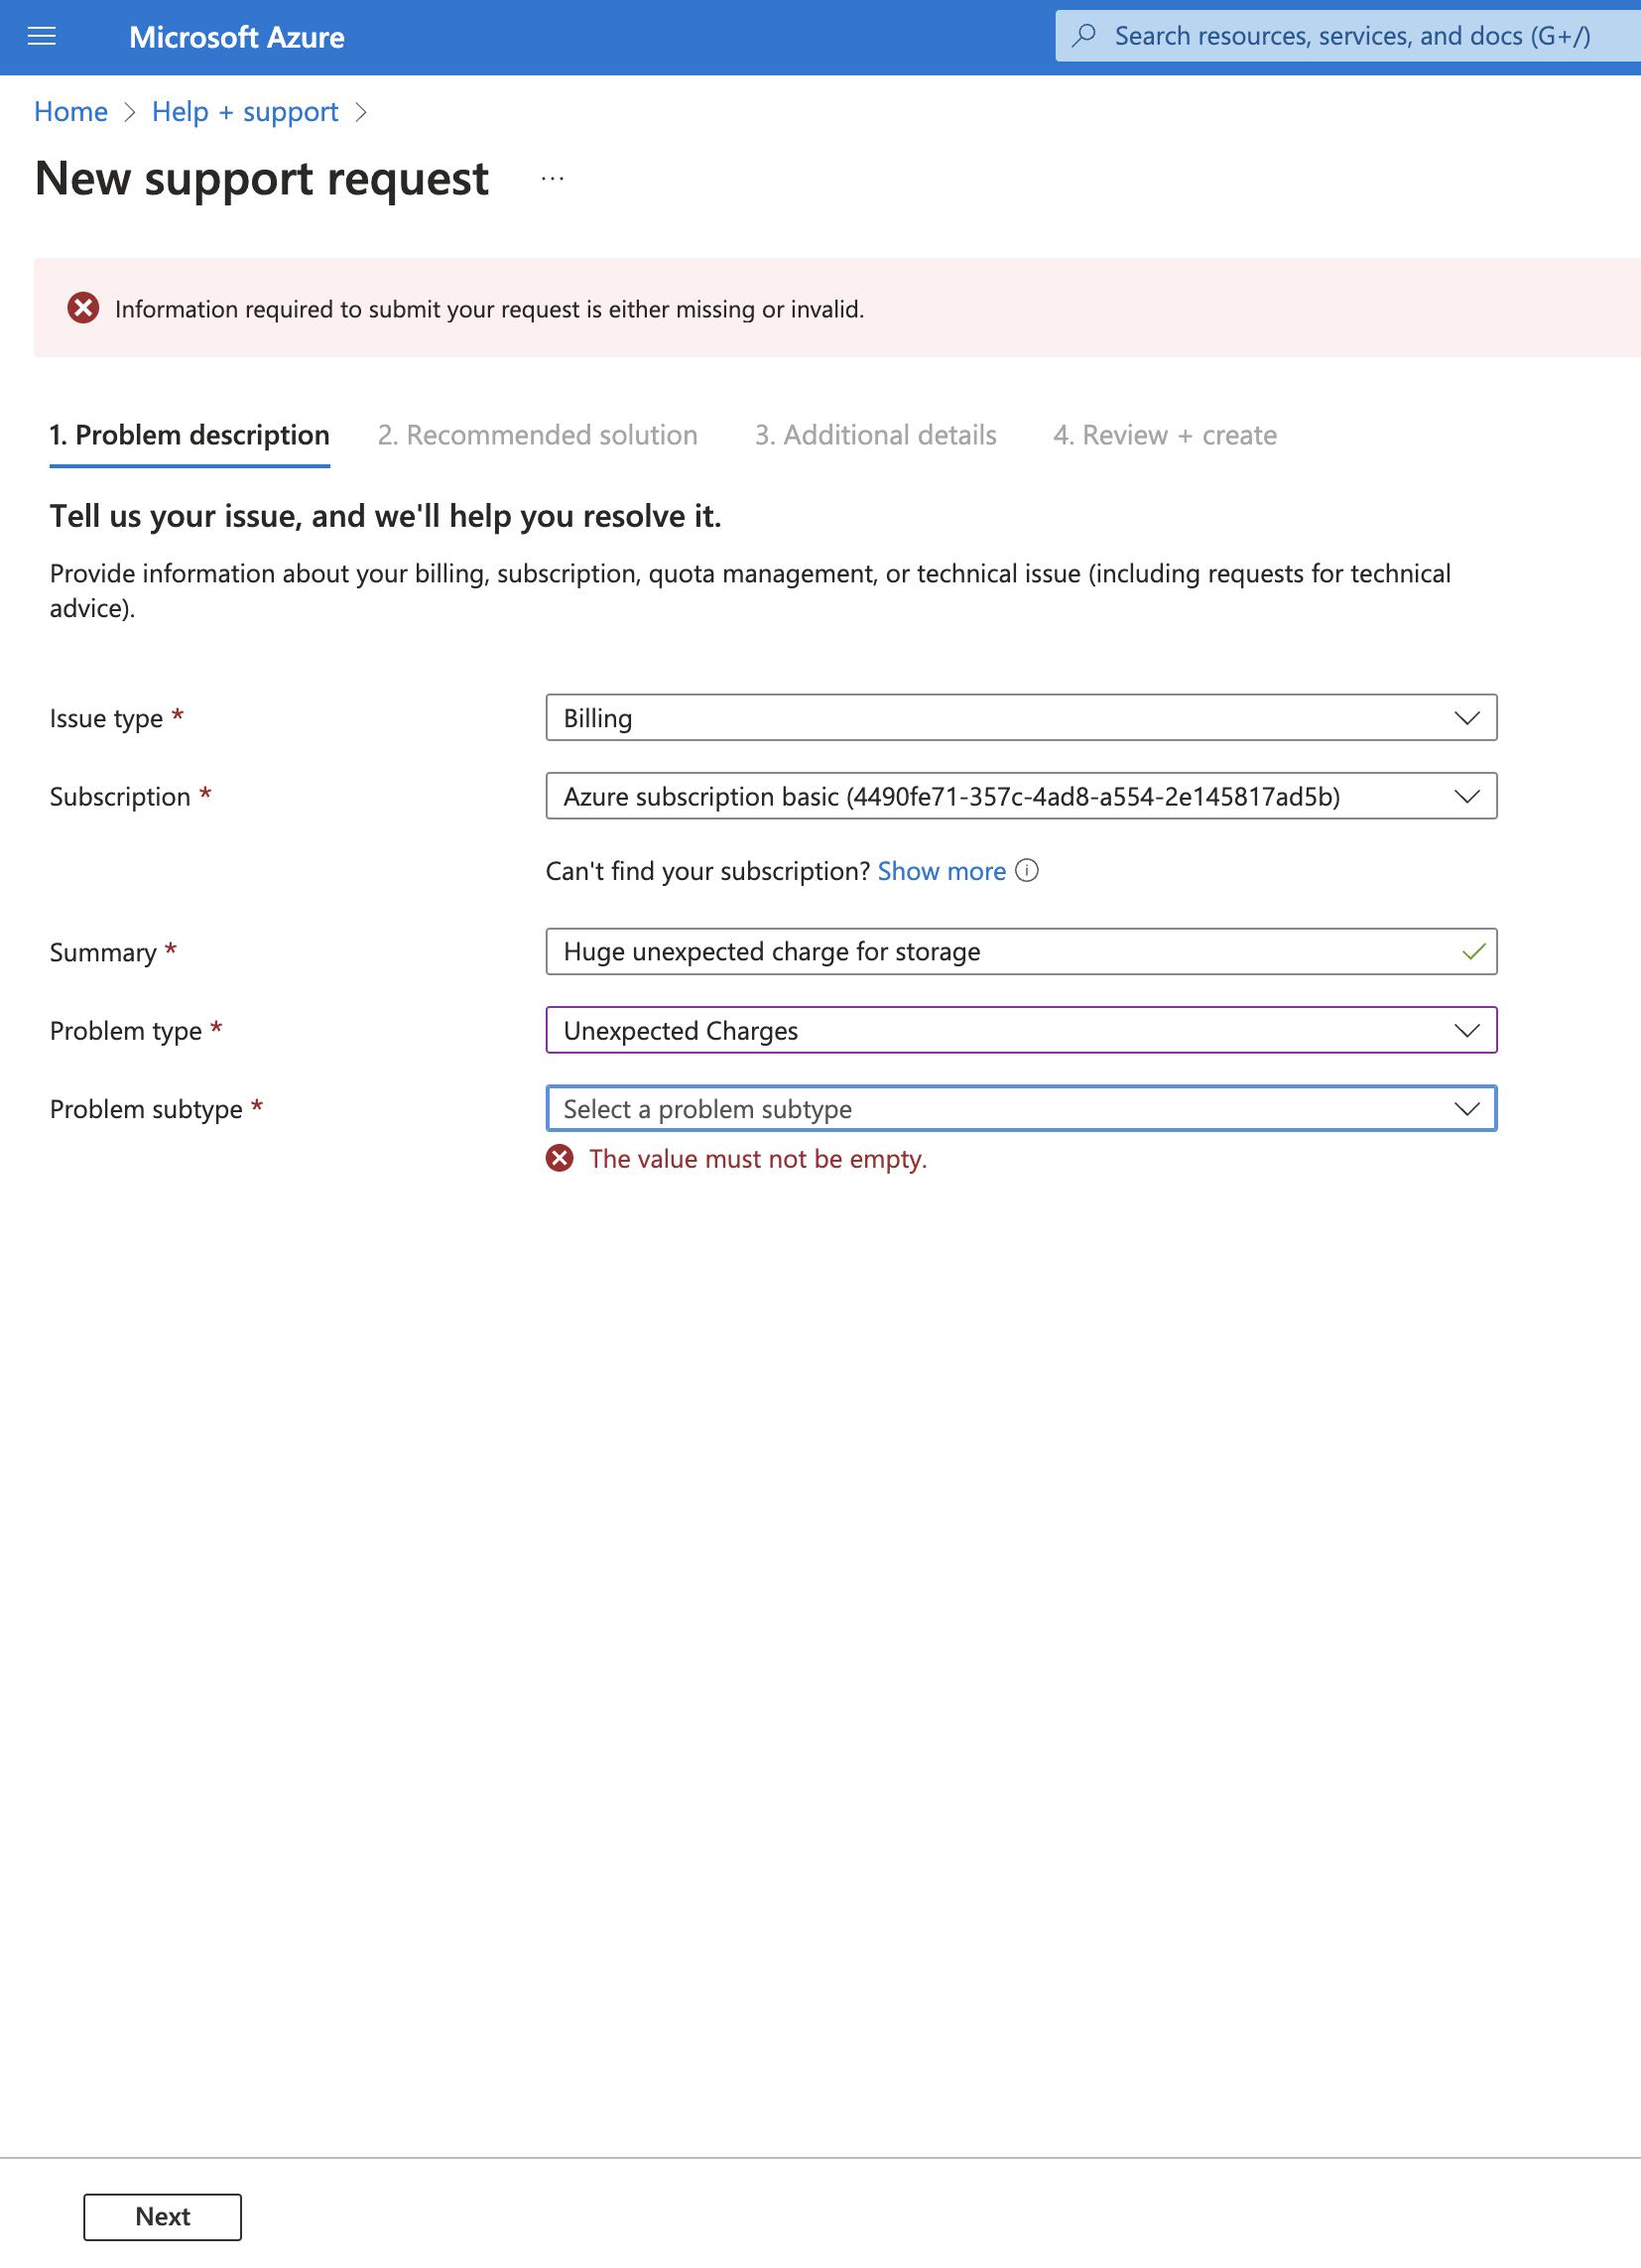Click the red error icon in banner

[x=83, y=308]
